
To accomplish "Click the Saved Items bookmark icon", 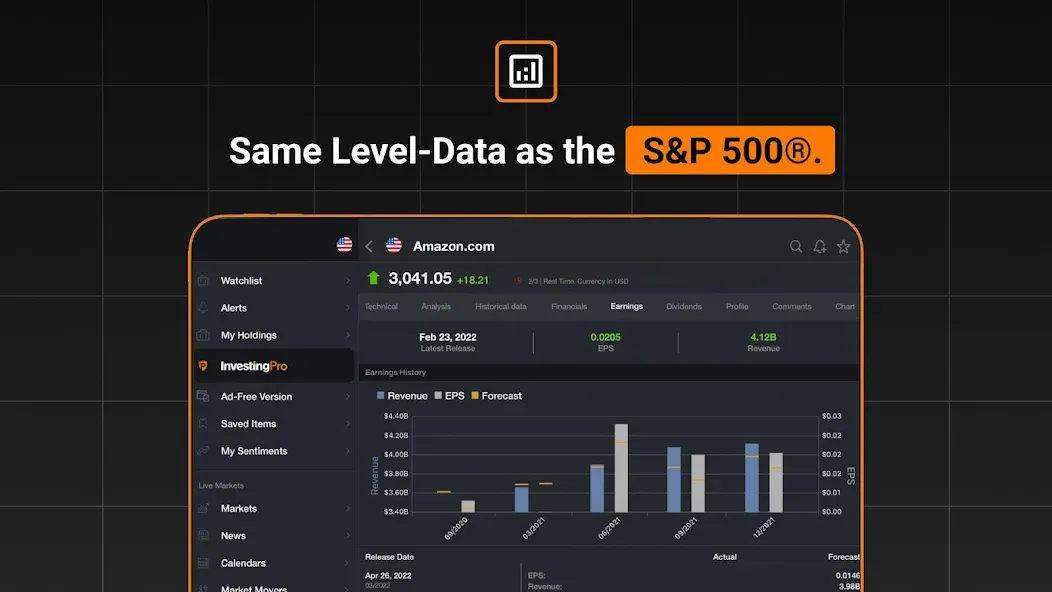I will tap(203, 424).
